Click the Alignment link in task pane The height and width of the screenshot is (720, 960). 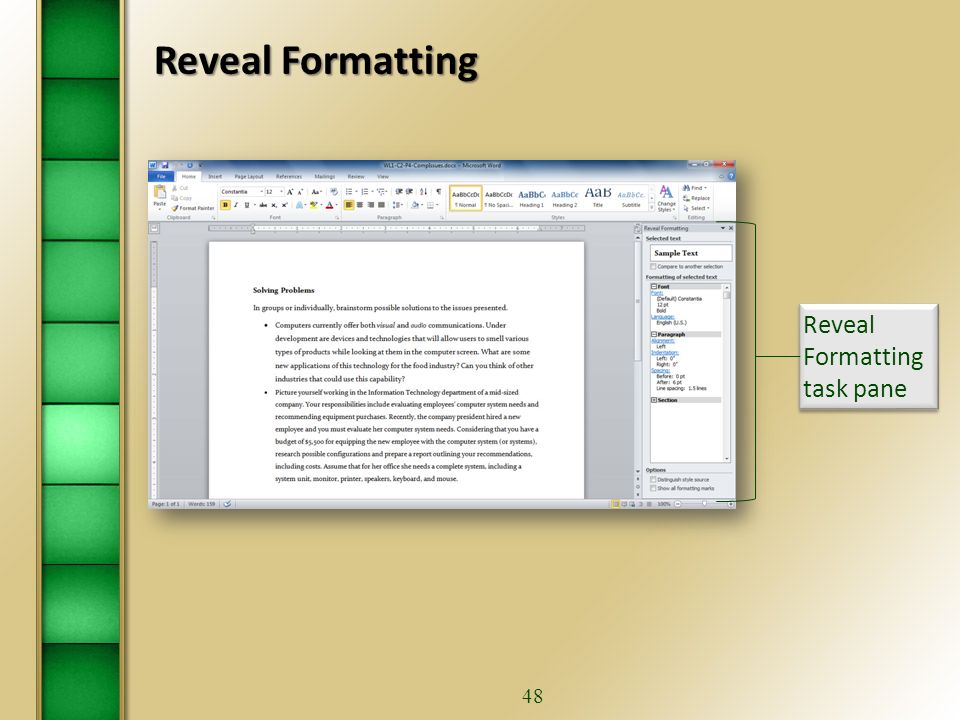(662, 340)
